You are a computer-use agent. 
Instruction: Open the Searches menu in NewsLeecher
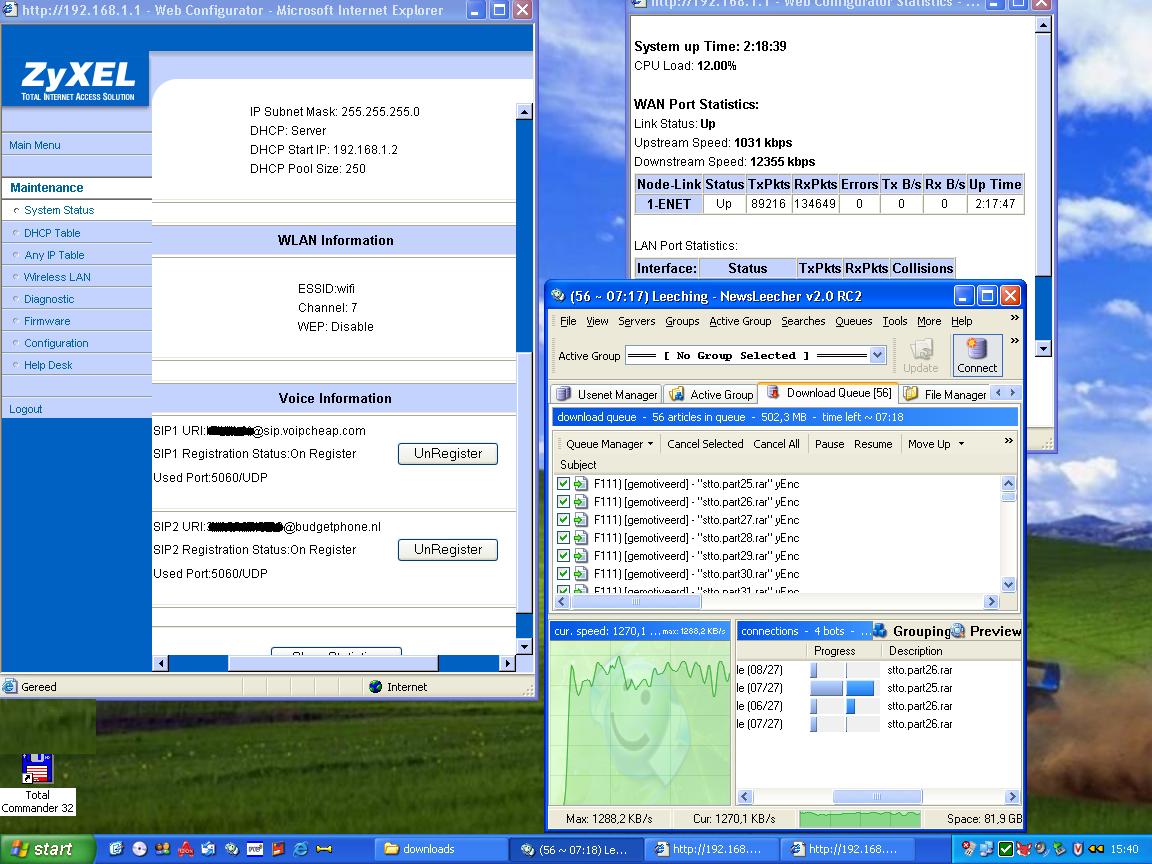click(x=803, y=321)
